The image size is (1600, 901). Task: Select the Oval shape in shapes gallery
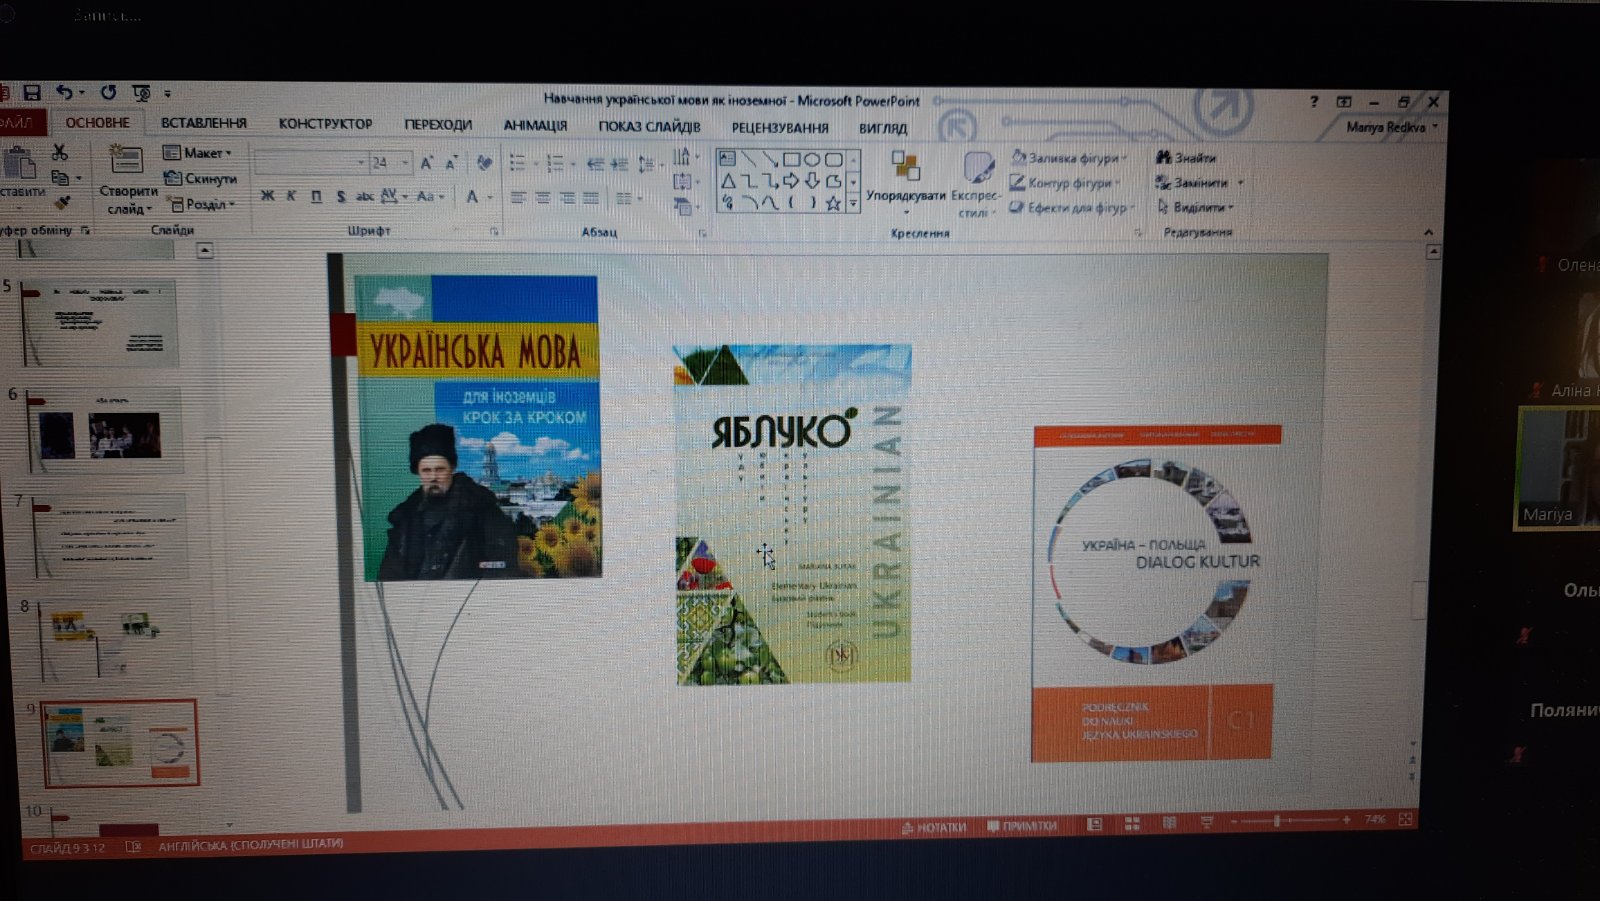(812, 159)
